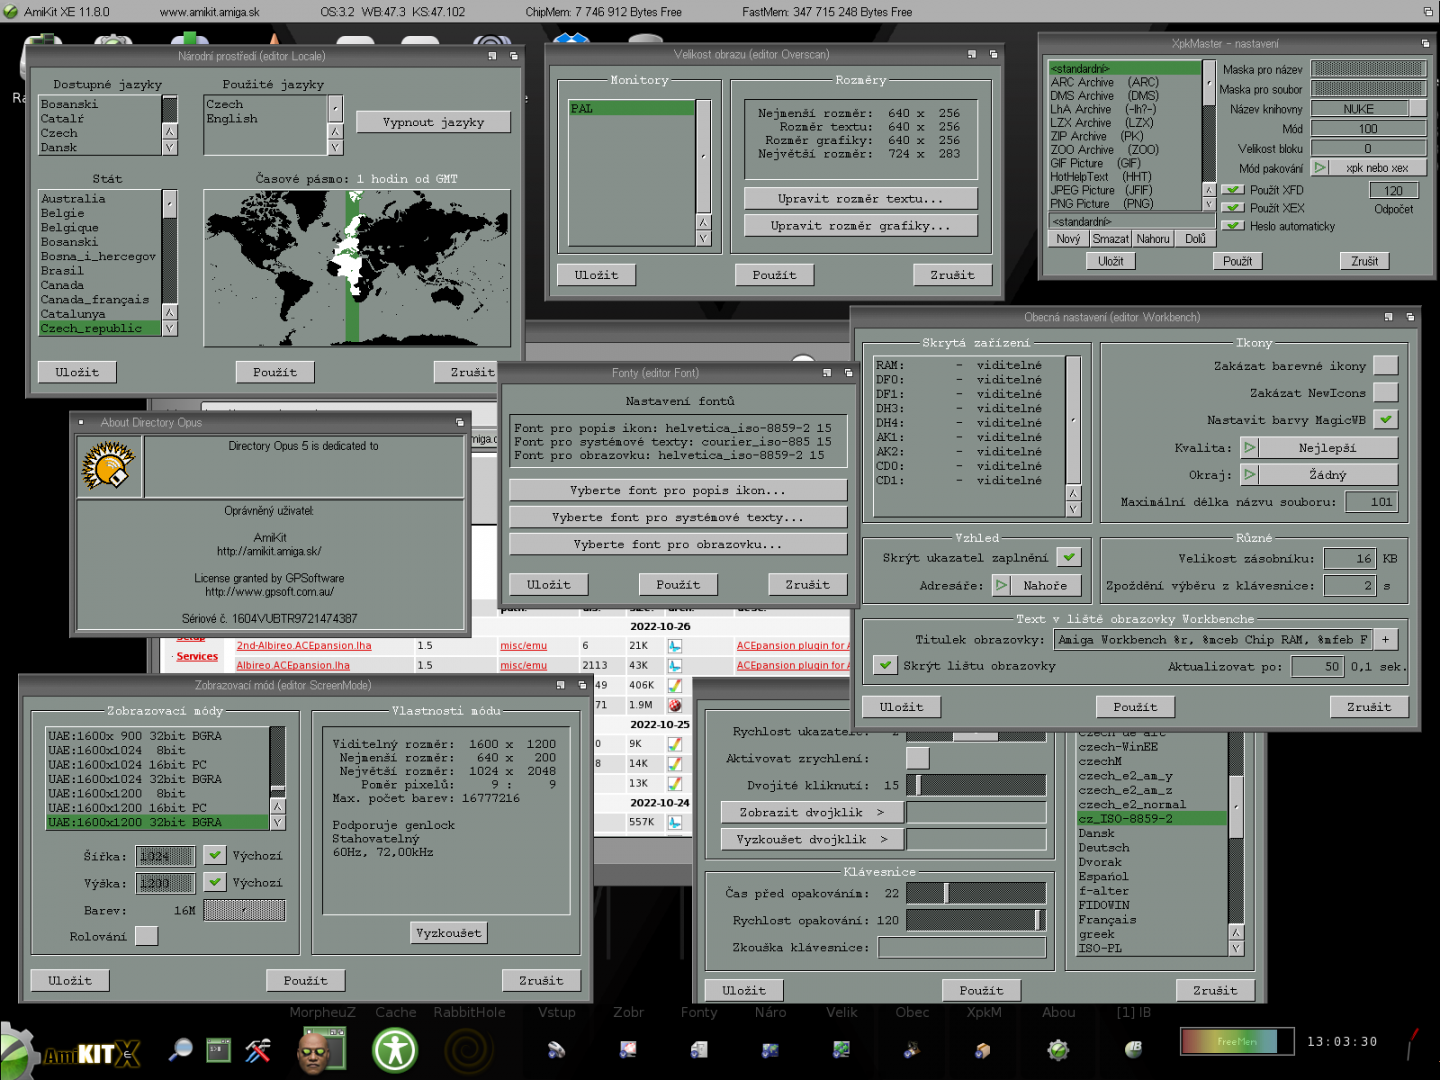
Task: Click down arrow of display modes list
Action: coord(277,822)
